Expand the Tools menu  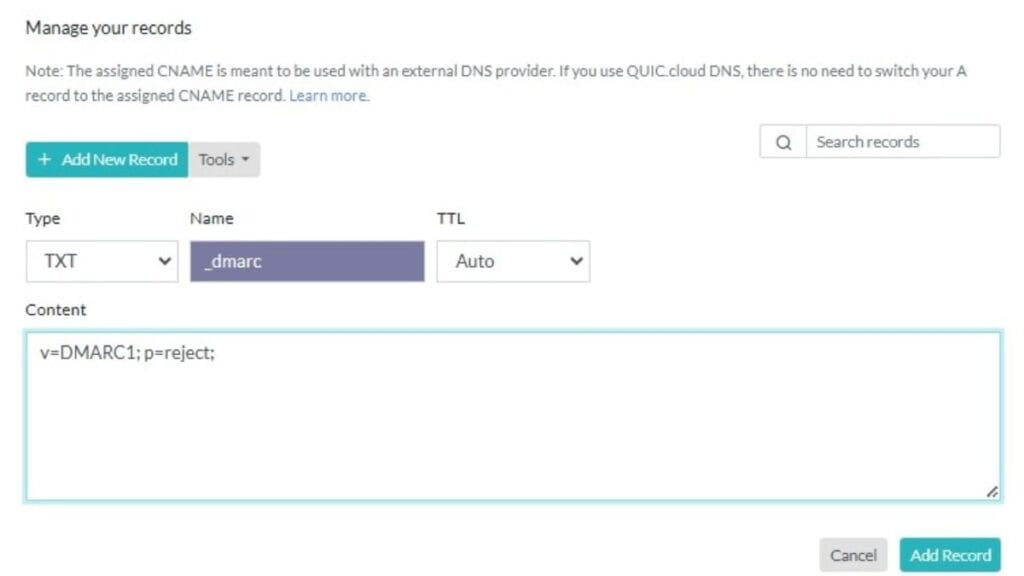pyautogui.click(x=225, y=159)
